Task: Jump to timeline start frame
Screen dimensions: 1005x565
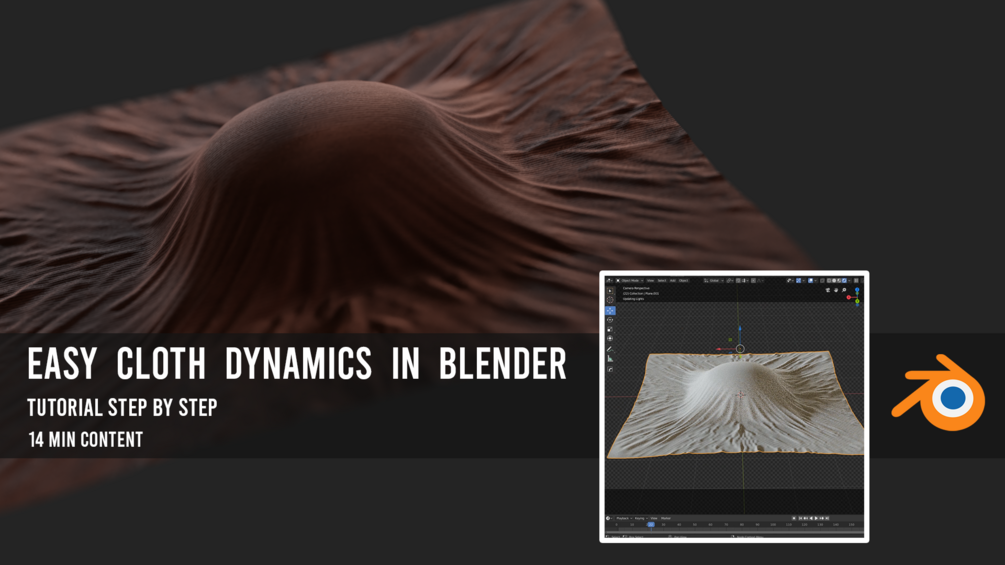Action: [x=801, y=518]
